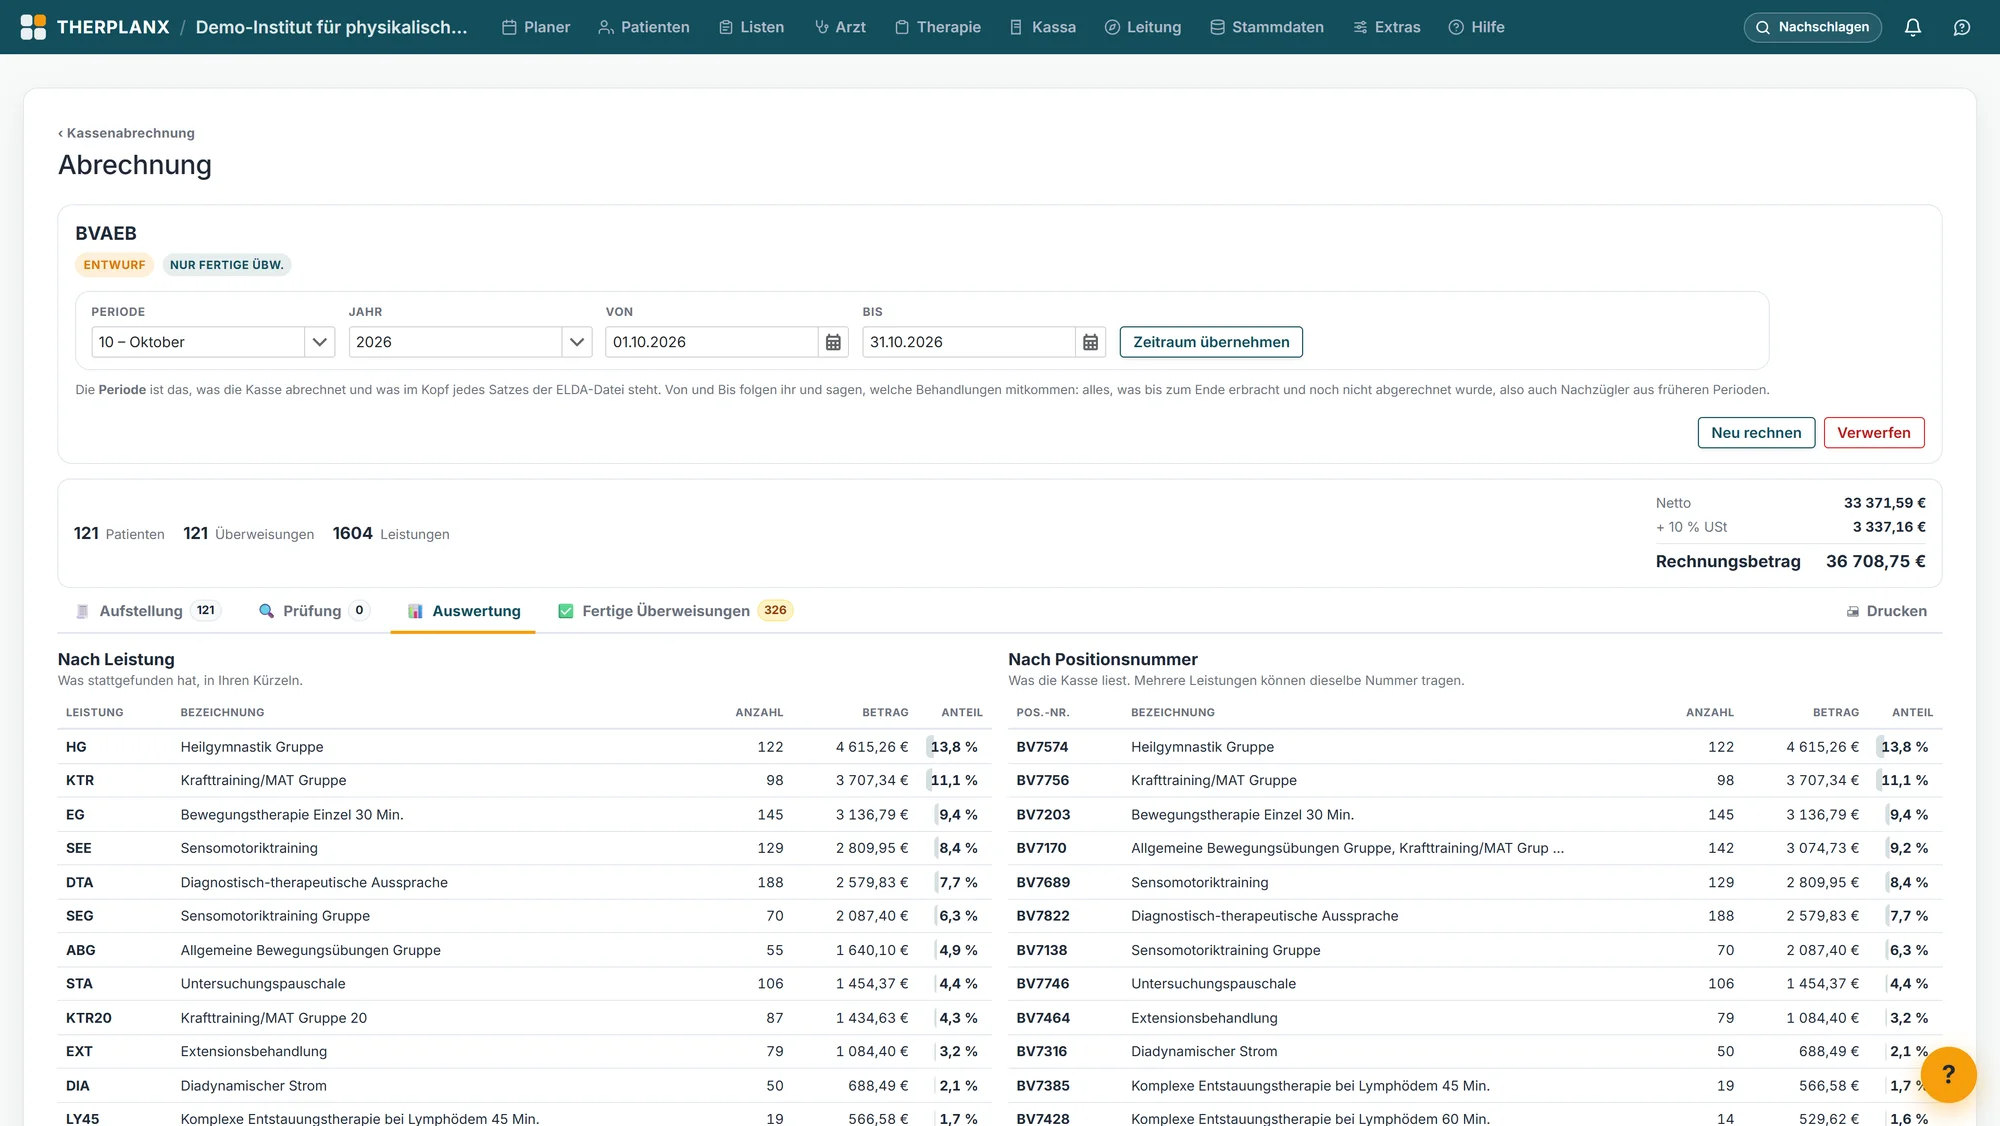Click the sliders icon beside Extras
Image resolution: width=2000 pixels, height=1126 pixels.
click(1360, 27)
